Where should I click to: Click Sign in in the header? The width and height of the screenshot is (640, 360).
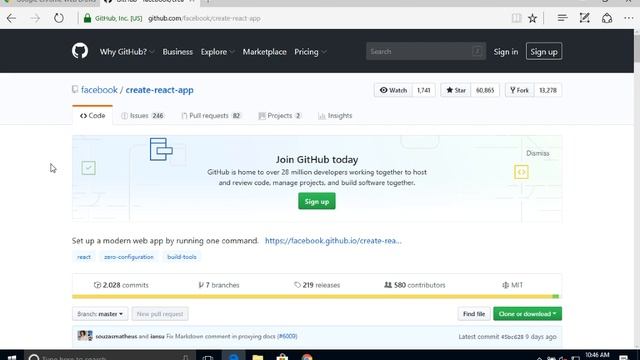tap(506, 52)
